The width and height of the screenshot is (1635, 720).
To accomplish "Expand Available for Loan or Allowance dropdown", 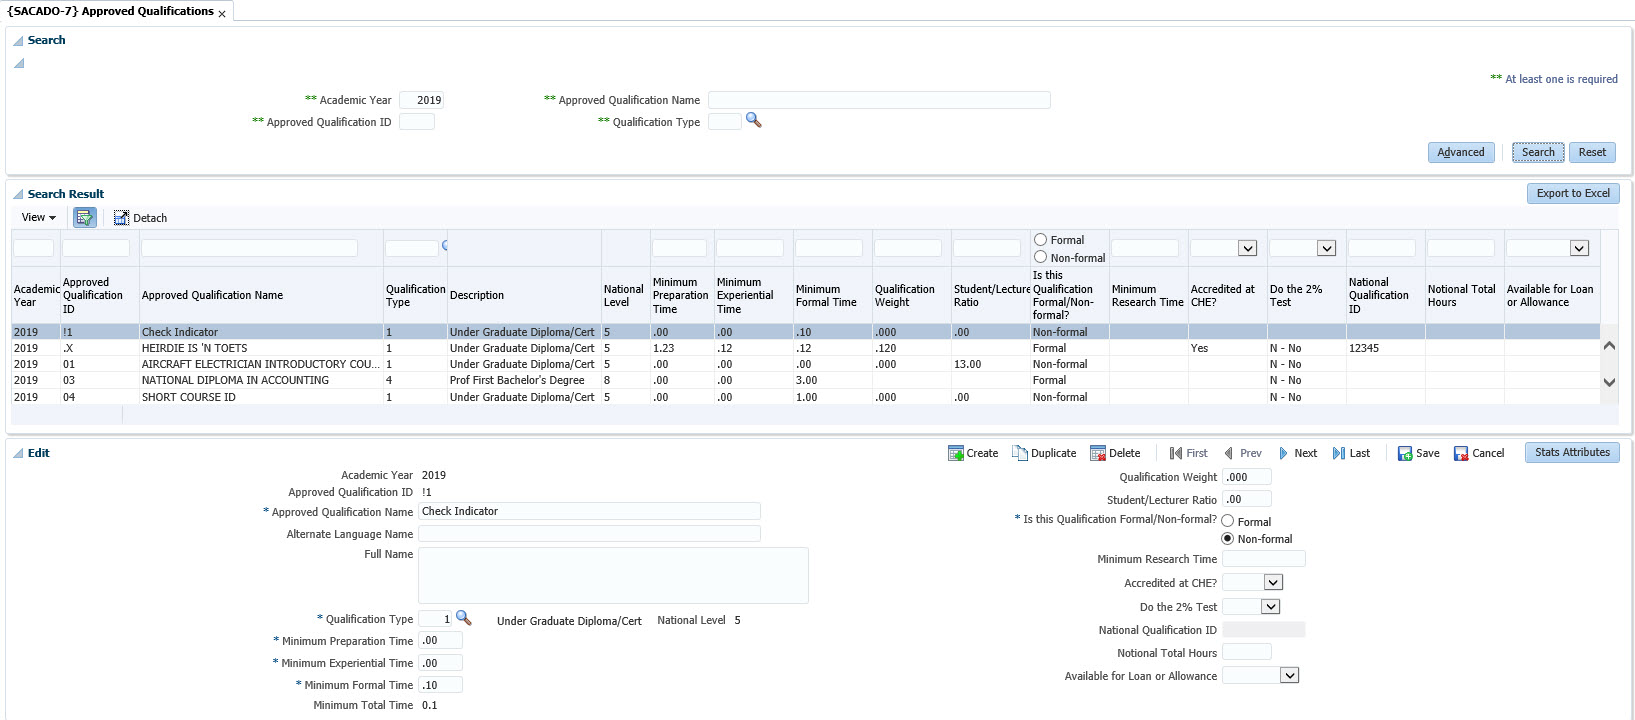I will (x=1289, y=675).
